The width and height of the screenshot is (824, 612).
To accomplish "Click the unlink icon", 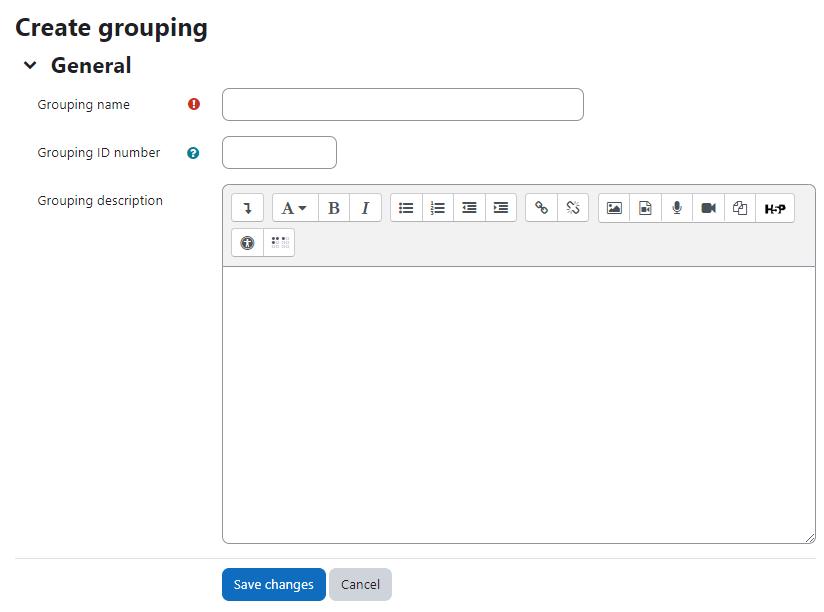I will pos(573,208).
